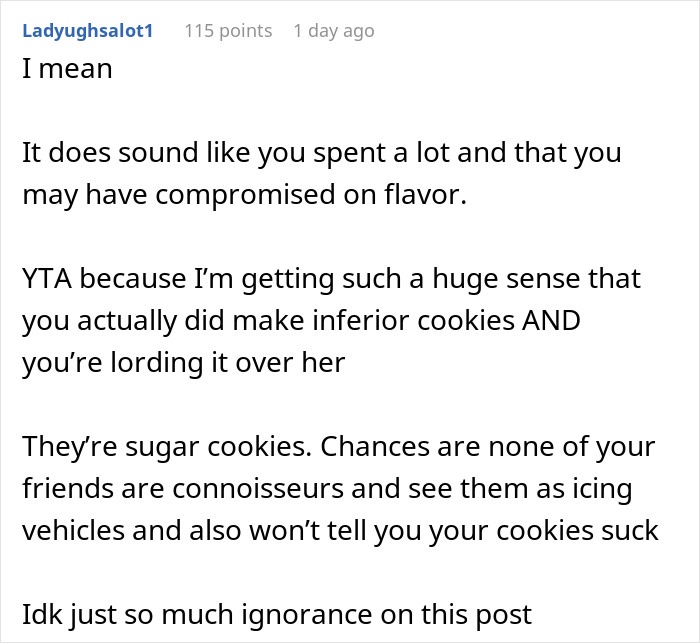Click the capitalized word AND
Screen dimensions: 700x643
point(551,321)
